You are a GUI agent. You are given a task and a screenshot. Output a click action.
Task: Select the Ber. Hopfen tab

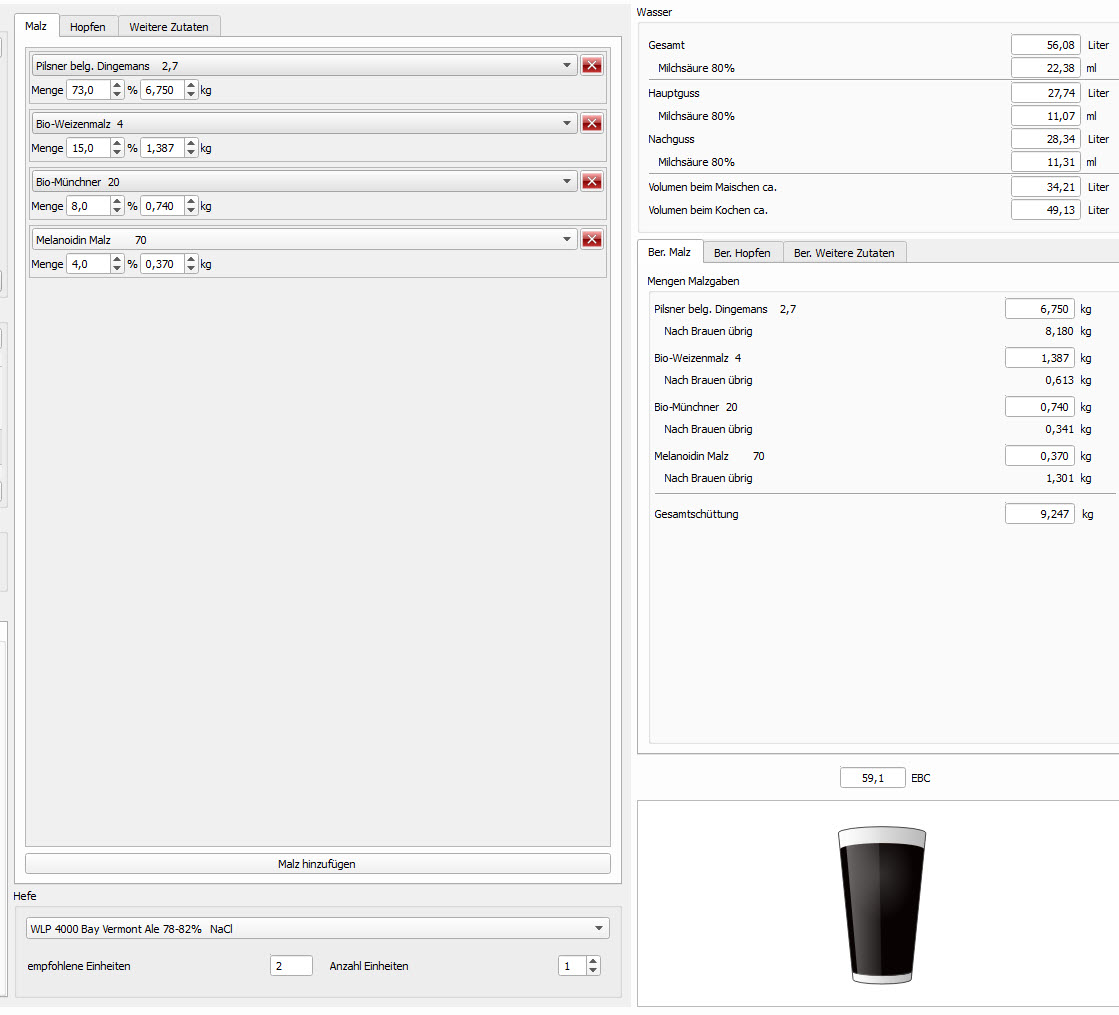[x=742, y=253]
